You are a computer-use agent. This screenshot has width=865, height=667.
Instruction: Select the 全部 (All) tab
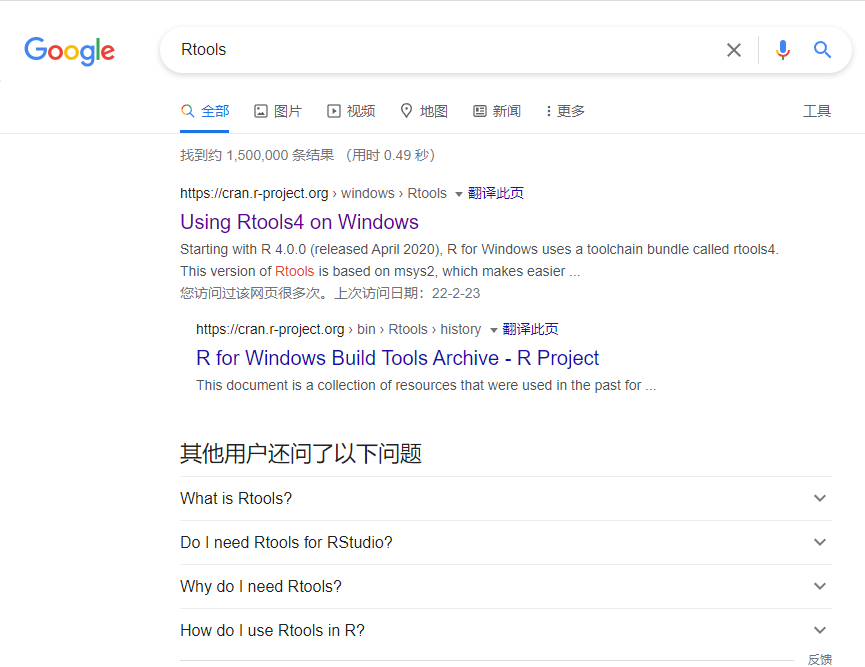205,111
